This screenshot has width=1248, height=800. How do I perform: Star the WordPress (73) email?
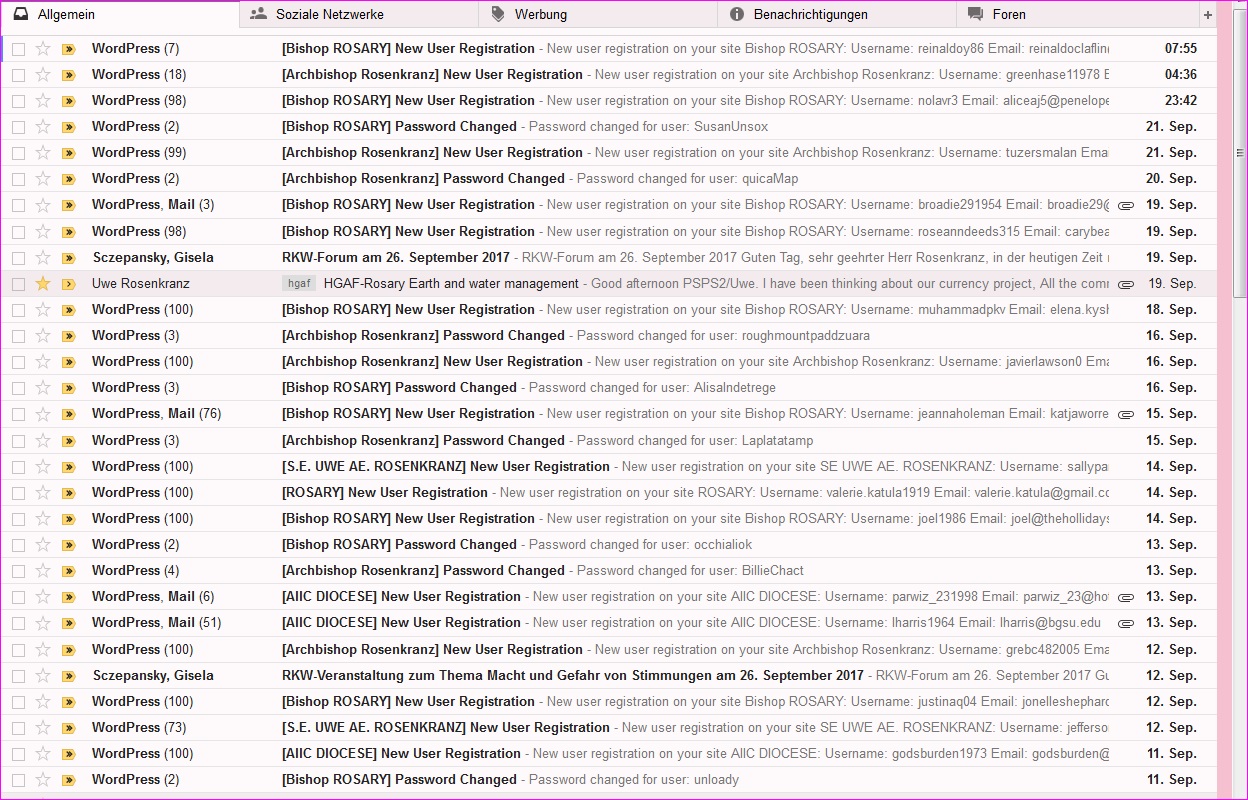[43, 727]
